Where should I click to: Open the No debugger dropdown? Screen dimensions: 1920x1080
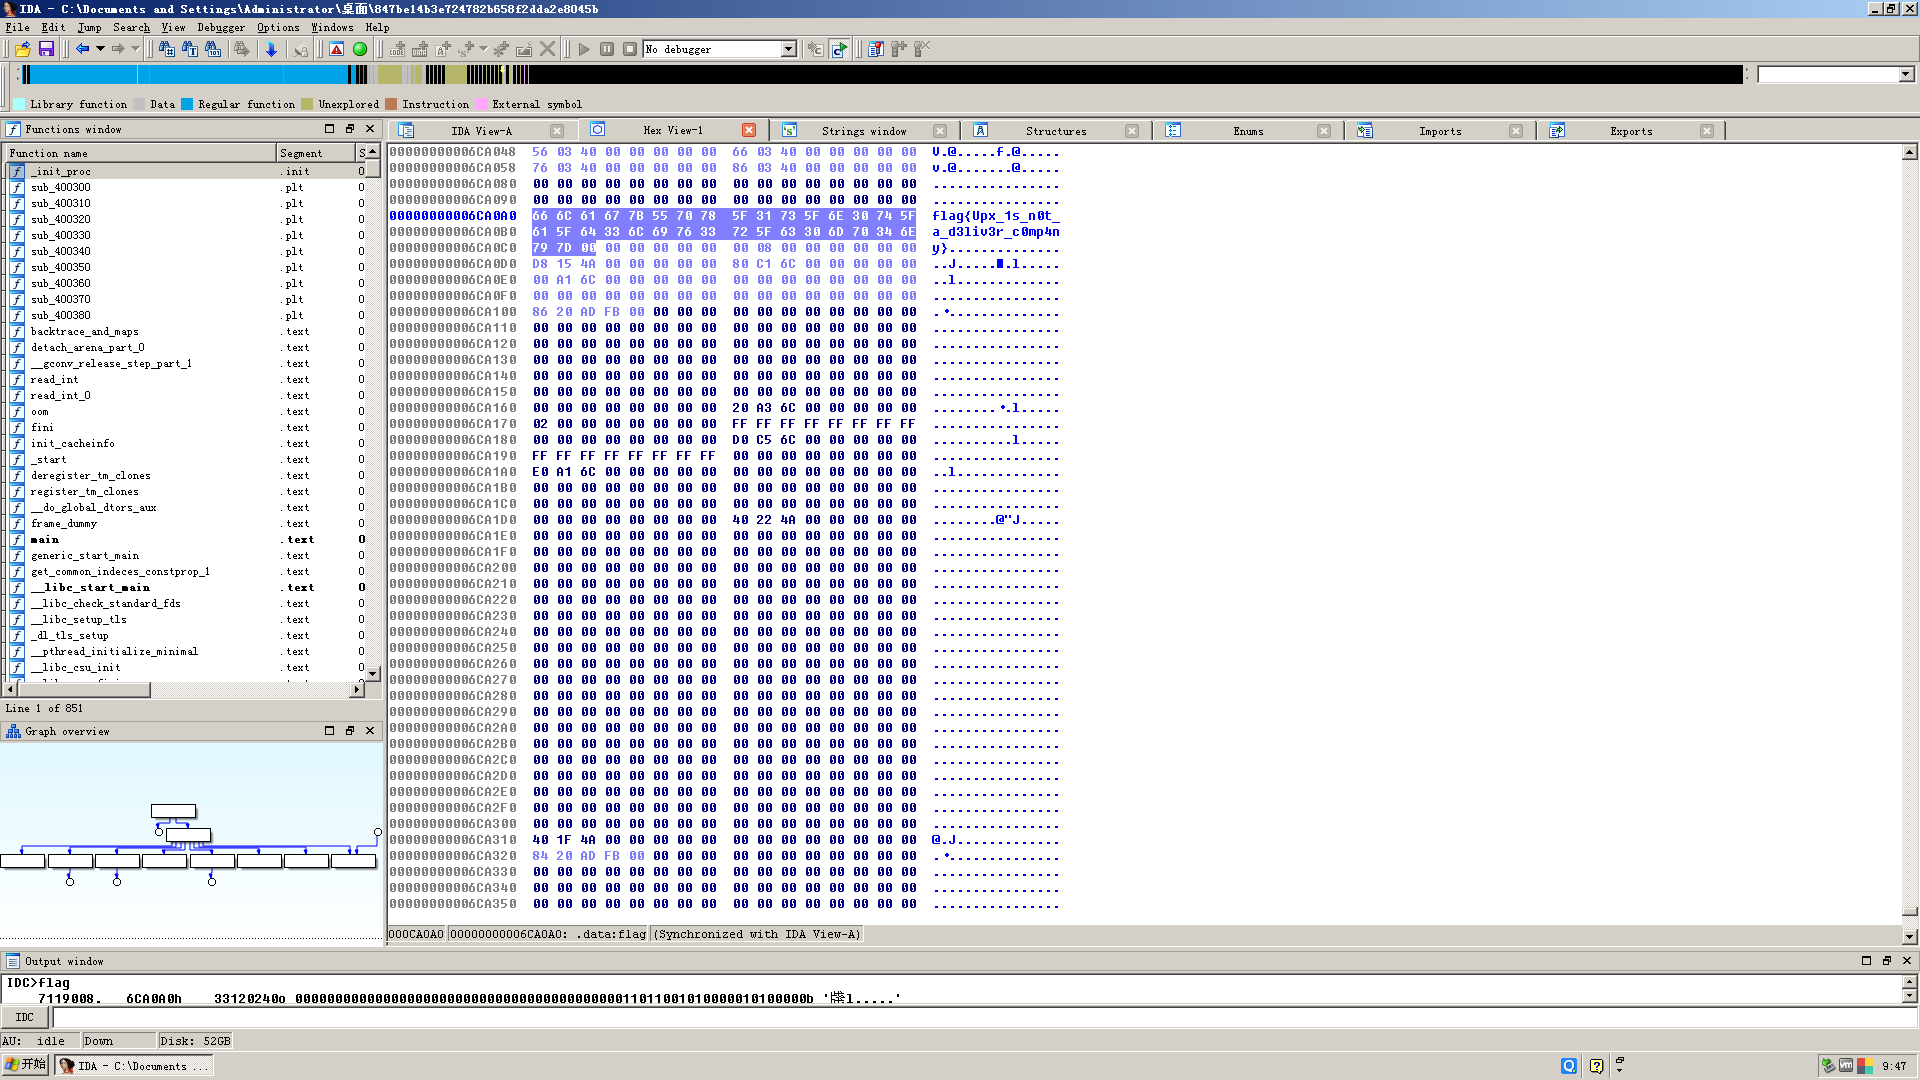pos(788,49)
